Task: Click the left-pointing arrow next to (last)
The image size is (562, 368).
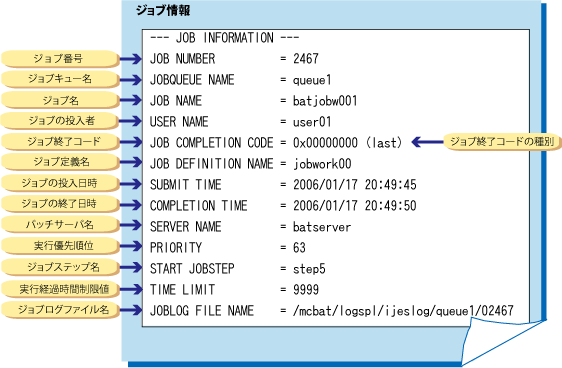Action: point(428,142)
